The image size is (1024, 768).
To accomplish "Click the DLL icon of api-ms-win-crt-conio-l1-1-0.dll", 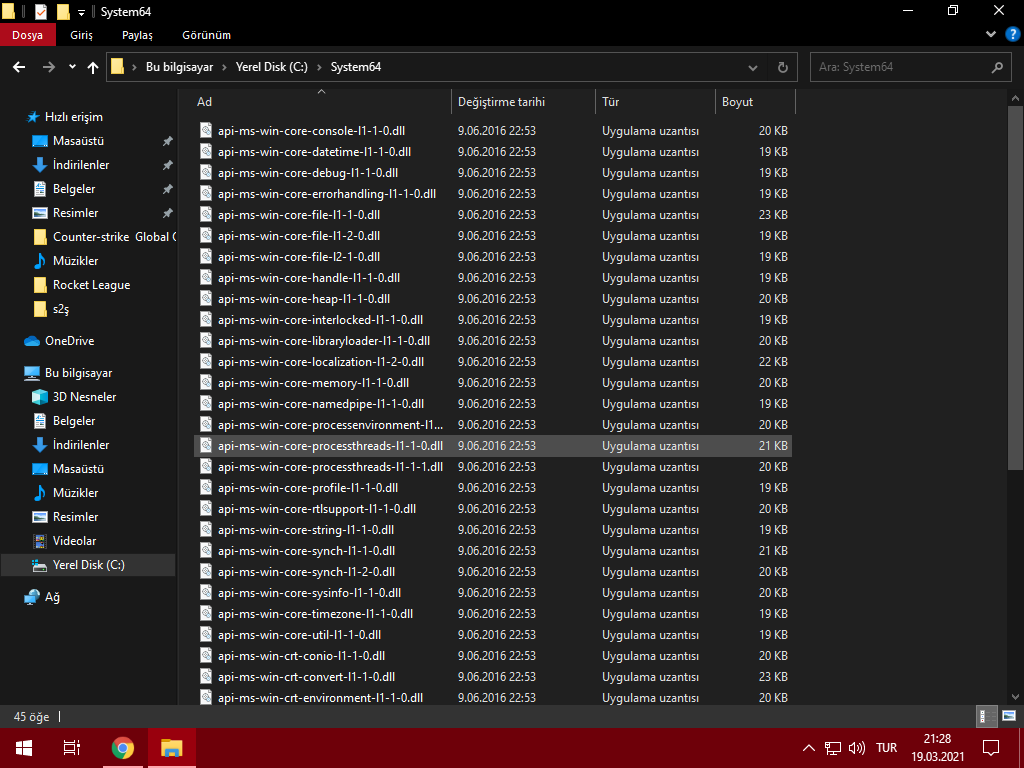I will tap(206, 656).
